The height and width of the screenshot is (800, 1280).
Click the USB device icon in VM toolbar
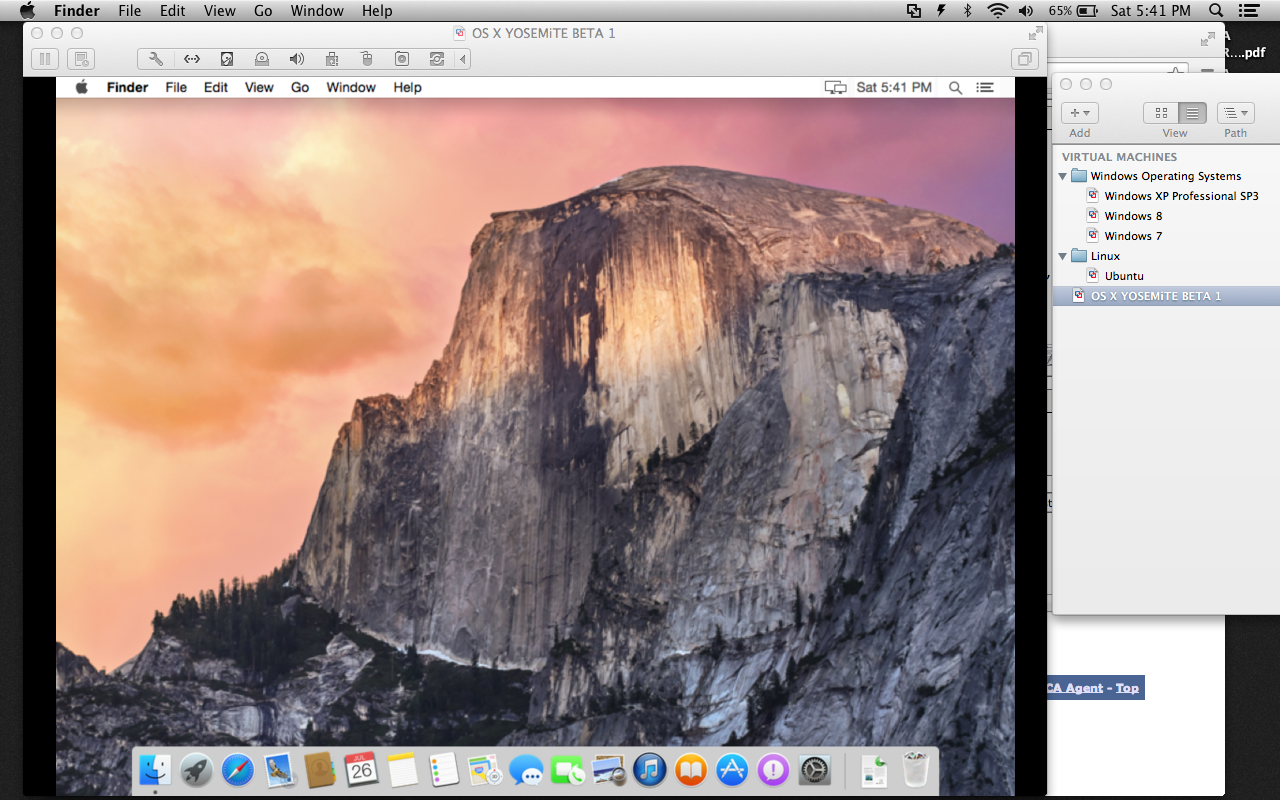[x=332, y=59]
